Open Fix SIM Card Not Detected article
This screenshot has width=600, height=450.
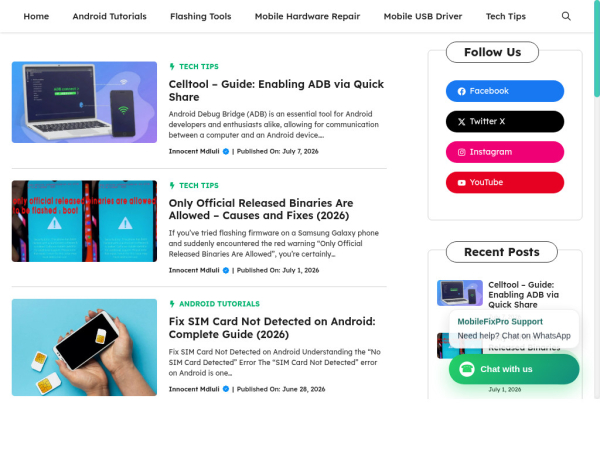coord(272,328)
